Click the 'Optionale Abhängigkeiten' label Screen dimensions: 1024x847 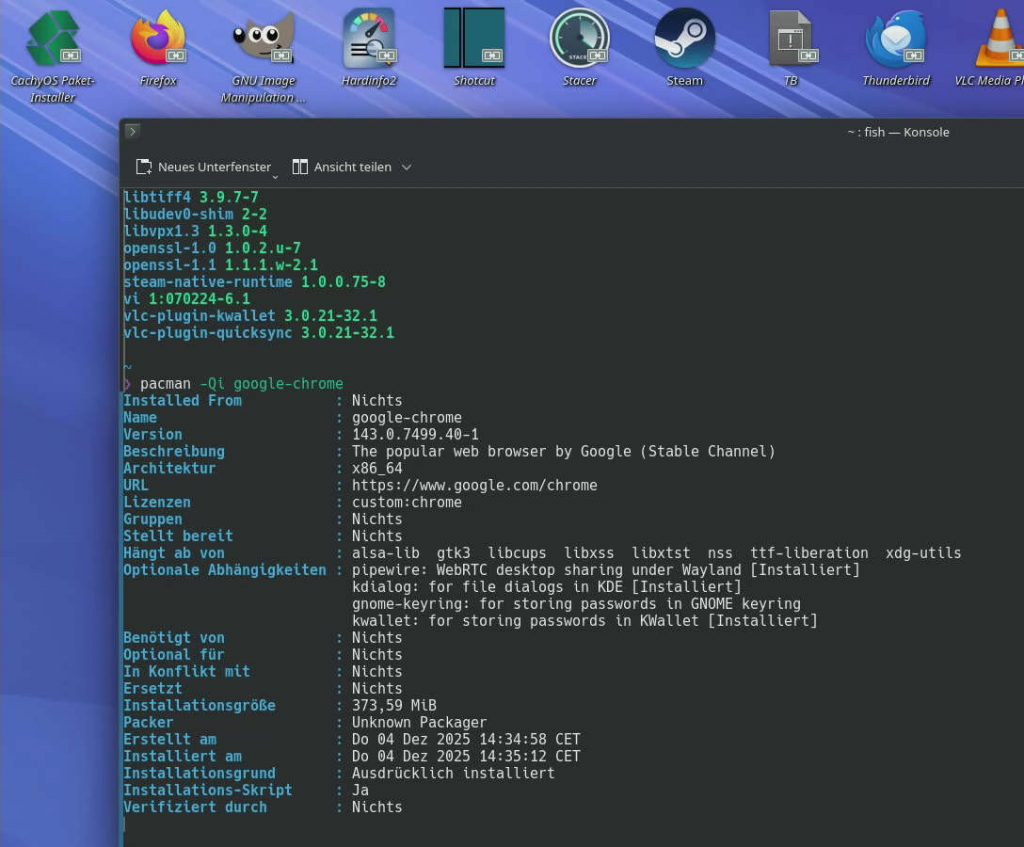(225, 570)
